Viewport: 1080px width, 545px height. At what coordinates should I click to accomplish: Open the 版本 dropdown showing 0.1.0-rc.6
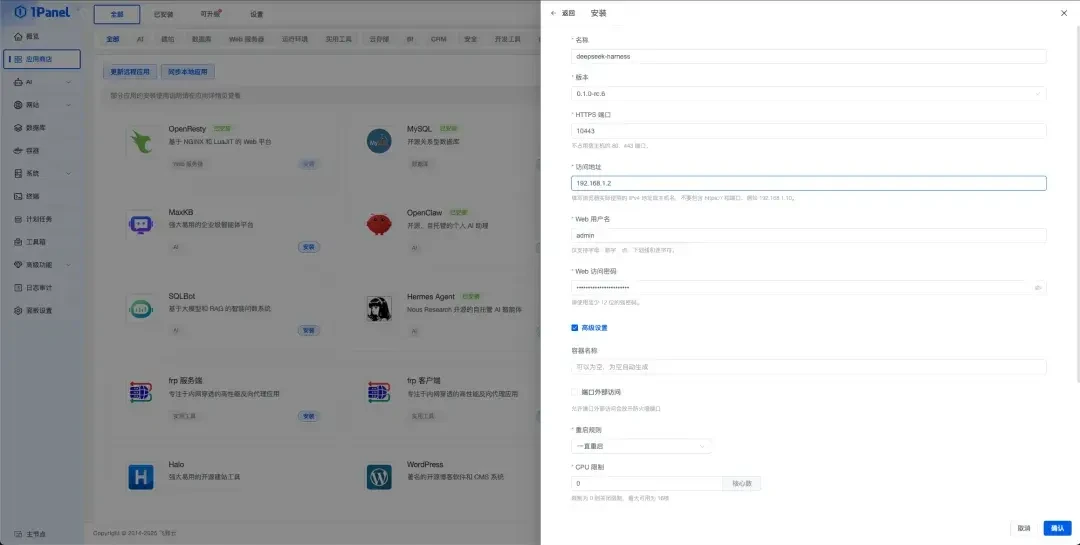(809, 94)
